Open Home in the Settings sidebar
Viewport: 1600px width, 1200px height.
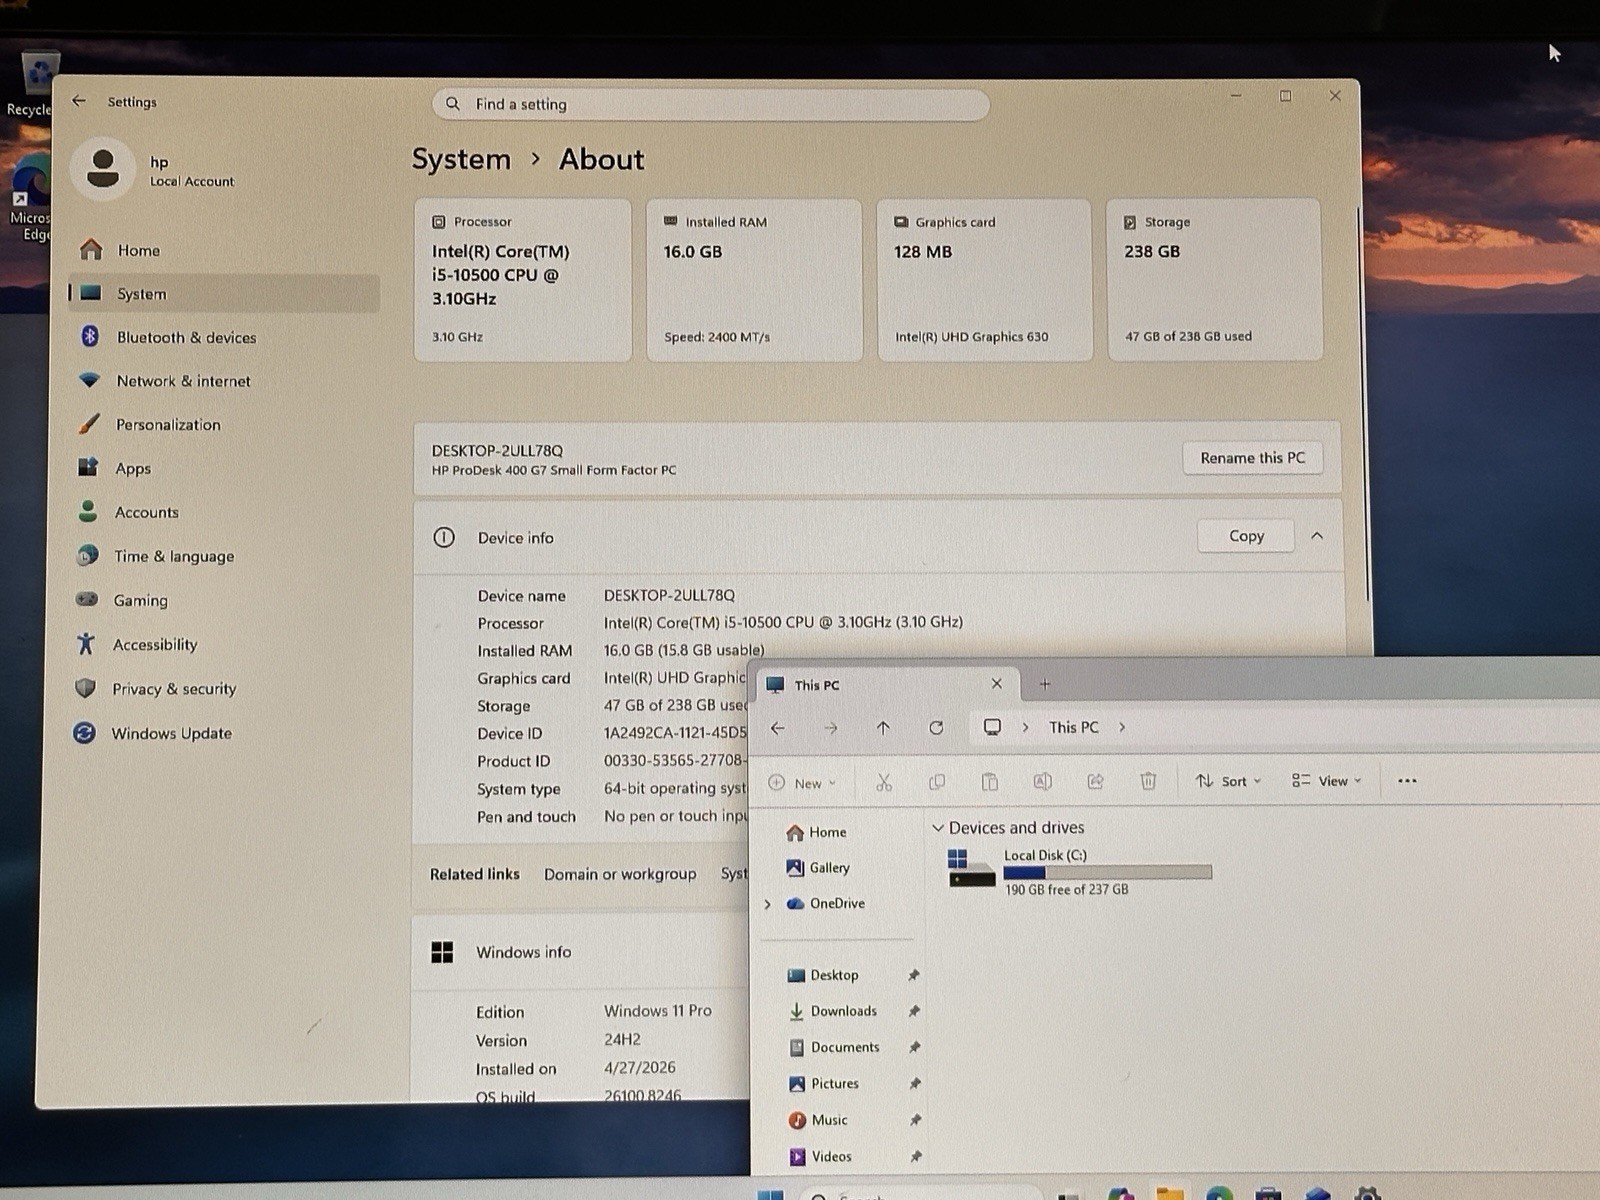coord(225,250)
